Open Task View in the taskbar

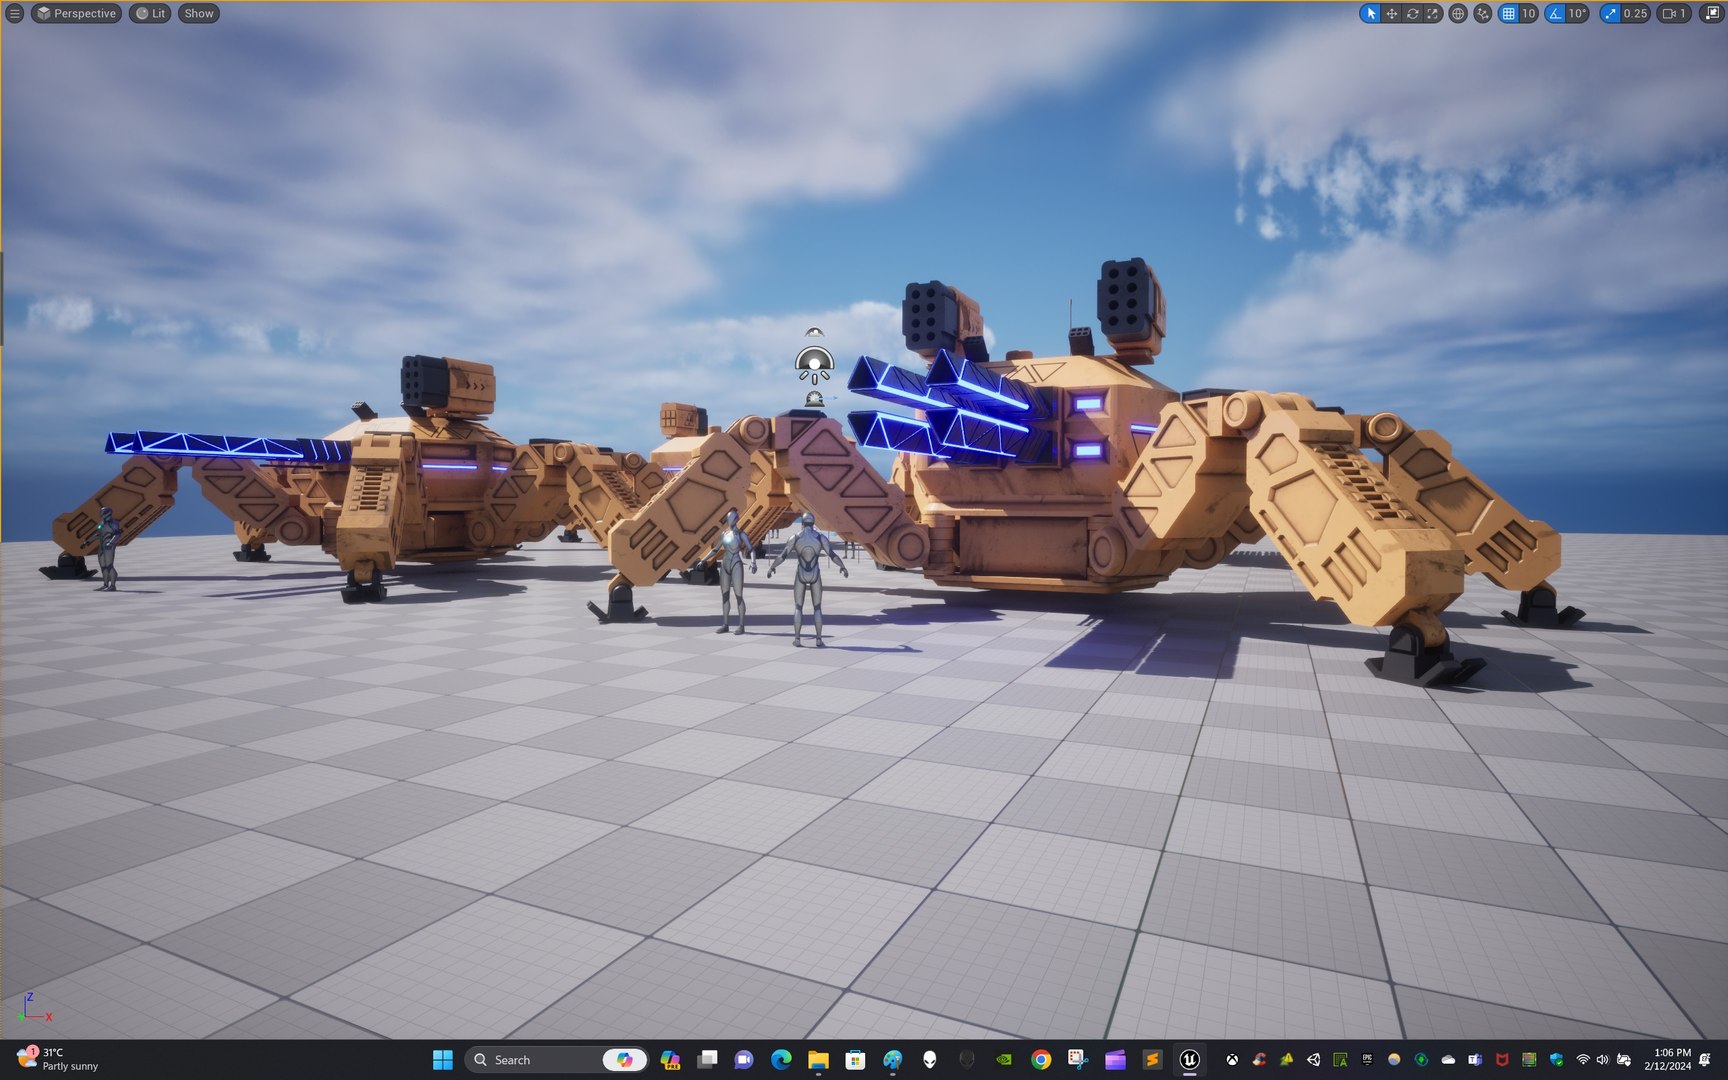pyautogui.click(x=707, y=1059)
